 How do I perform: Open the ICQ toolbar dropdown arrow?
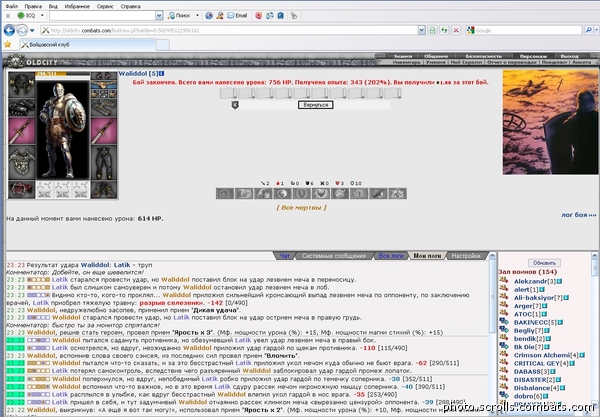[x=42, y=16]
